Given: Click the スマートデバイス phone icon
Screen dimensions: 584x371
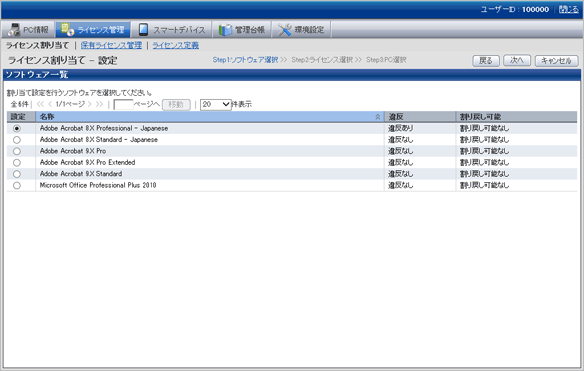Looking at the screenshot, I should click(143, 29).
